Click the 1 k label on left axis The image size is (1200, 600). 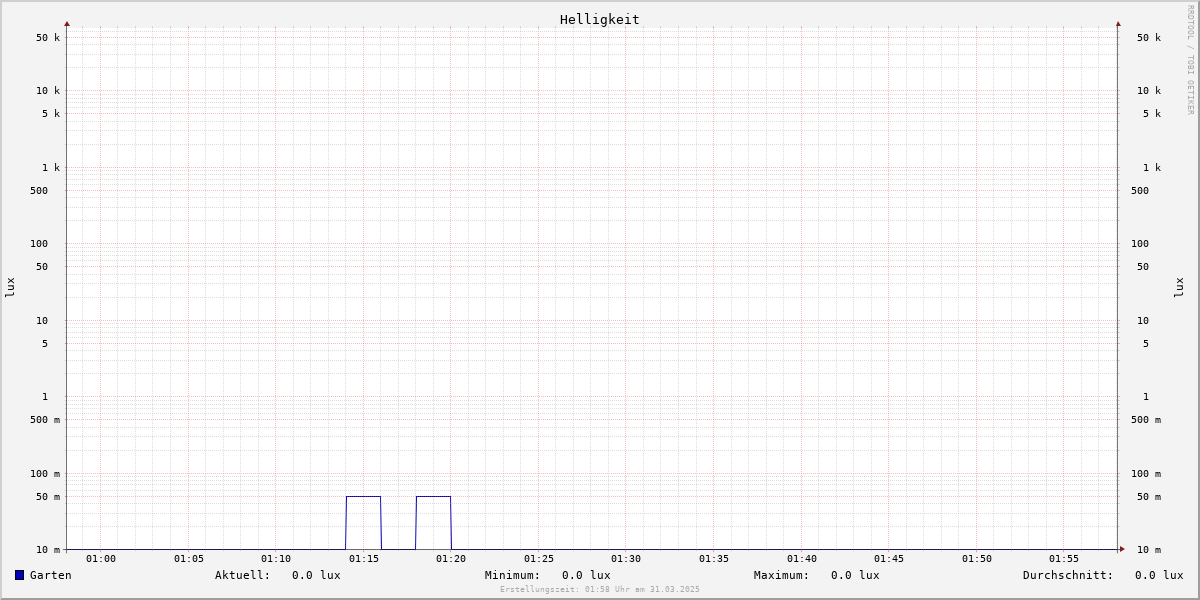pos(51,168)
